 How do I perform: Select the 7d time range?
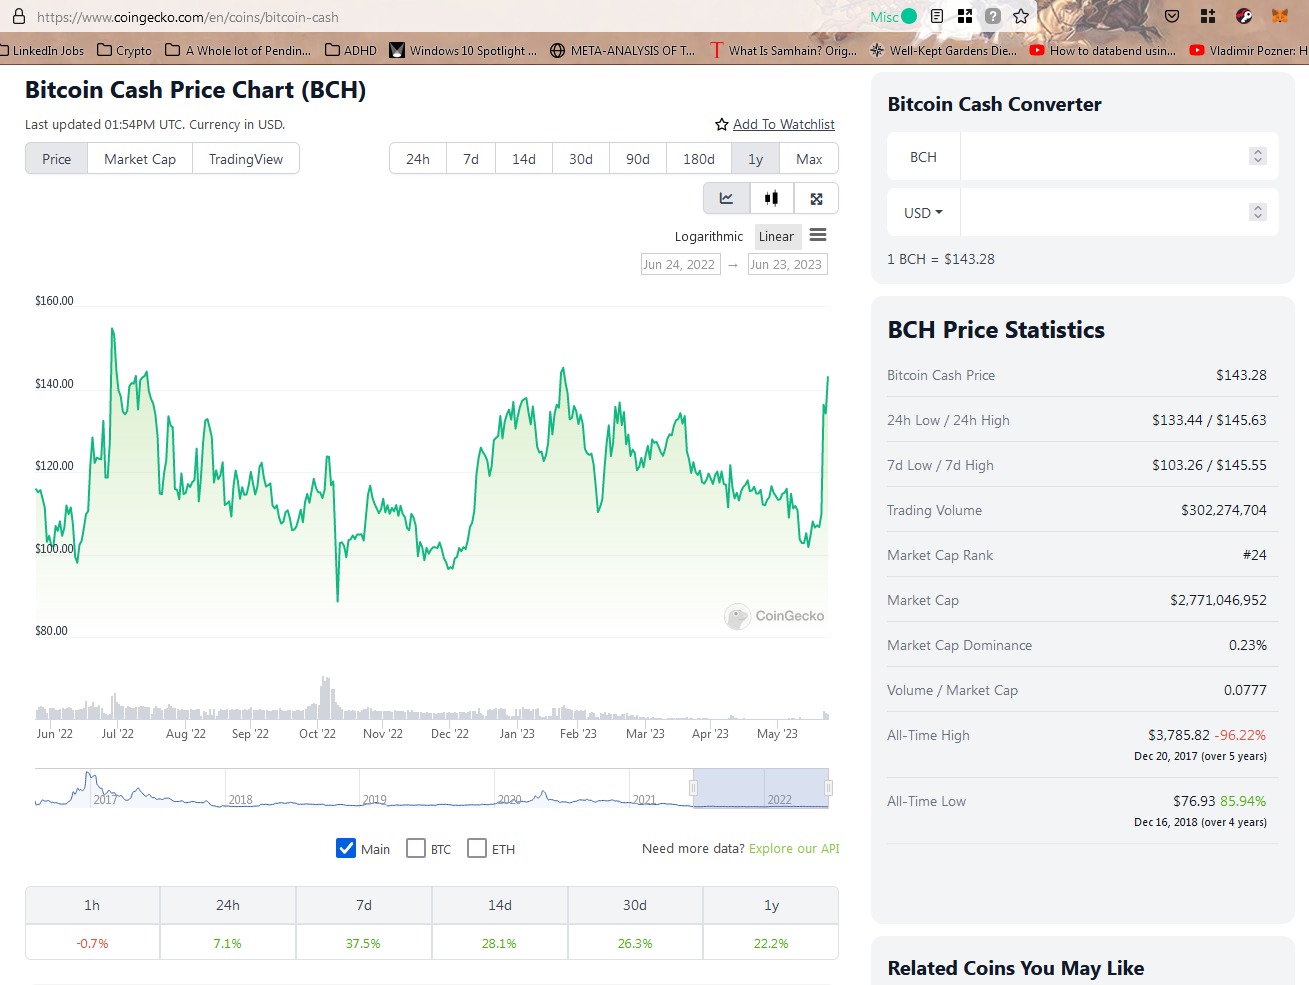coord(471,159)
